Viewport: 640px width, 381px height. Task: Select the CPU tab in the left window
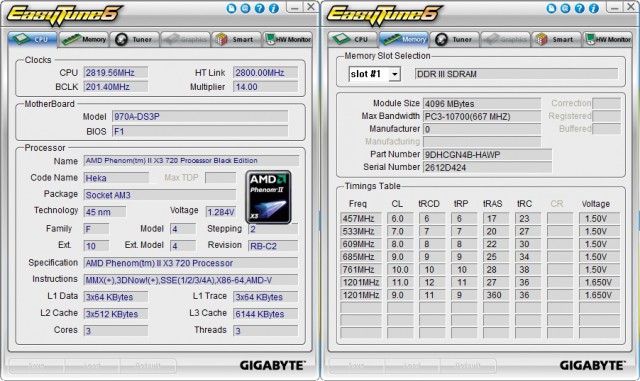coord(33,40)
